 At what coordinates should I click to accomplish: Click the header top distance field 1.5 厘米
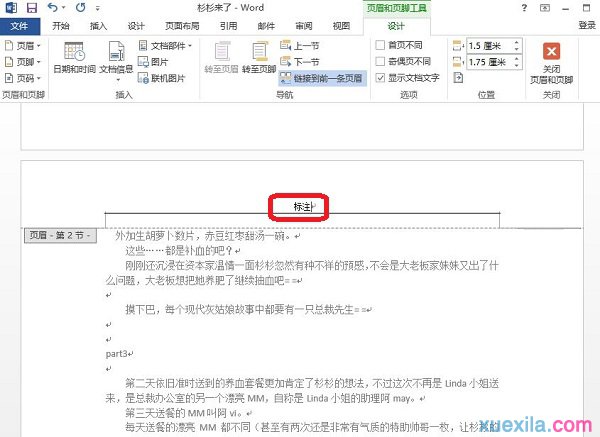tap(490, 46)
